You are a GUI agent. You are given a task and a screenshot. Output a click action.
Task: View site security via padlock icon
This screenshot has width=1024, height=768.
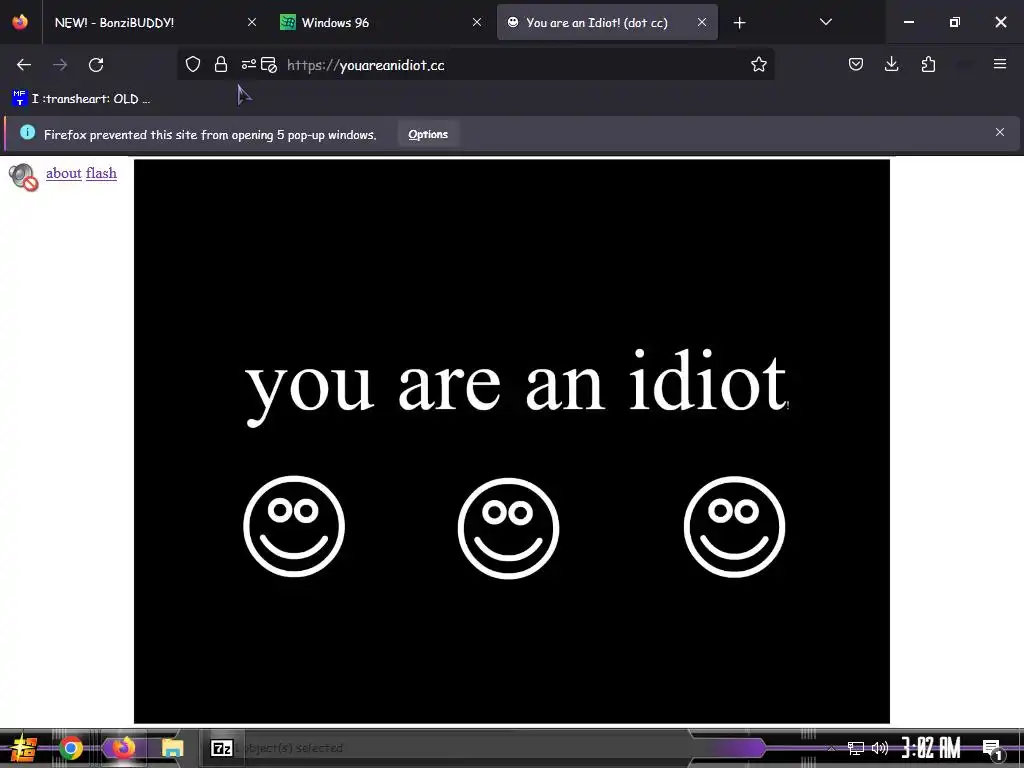(221, 65)
